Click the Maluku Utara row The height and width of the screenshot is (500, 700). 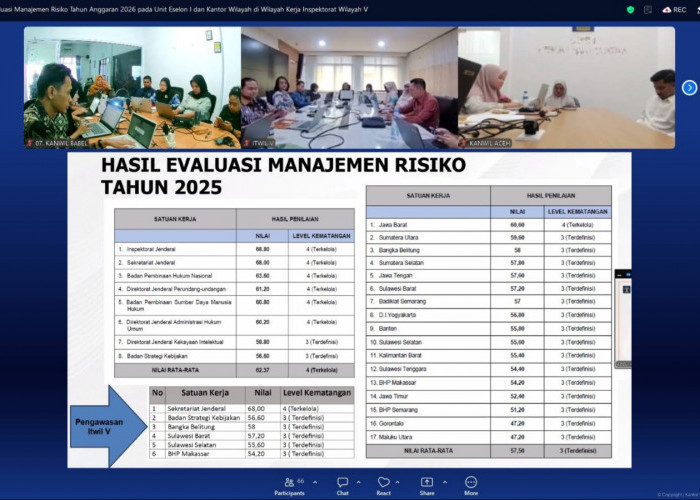pyautogui.click(x=489, y=437)
